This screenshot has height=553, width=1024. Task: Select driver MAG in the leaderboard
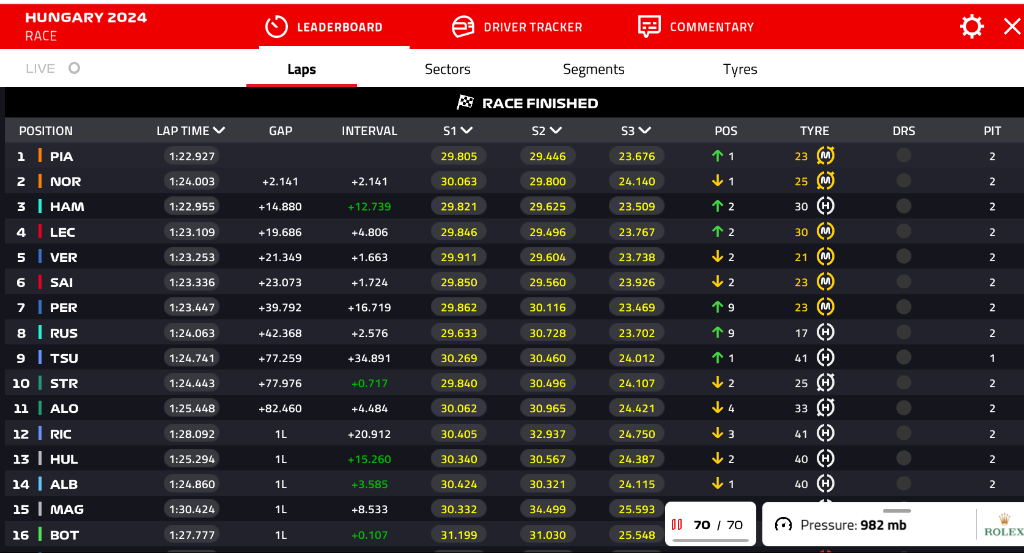coord(67,509)
